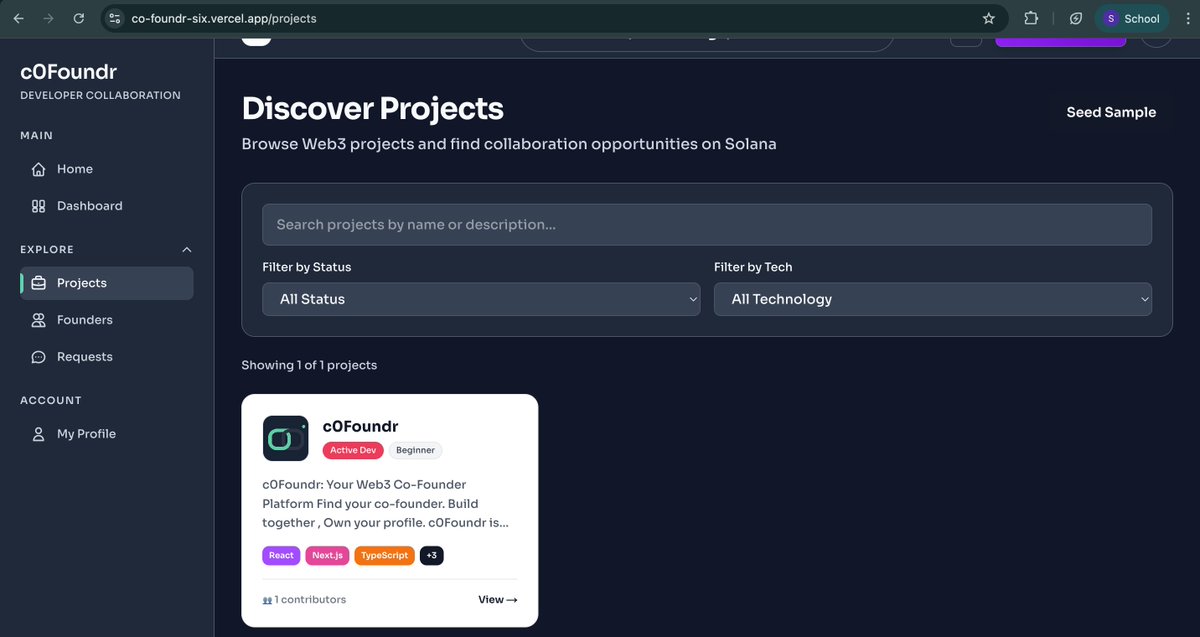This screenshot has height=637, width=1200.
Task: Select Projects in the sidebar
Action: [107, 283]
